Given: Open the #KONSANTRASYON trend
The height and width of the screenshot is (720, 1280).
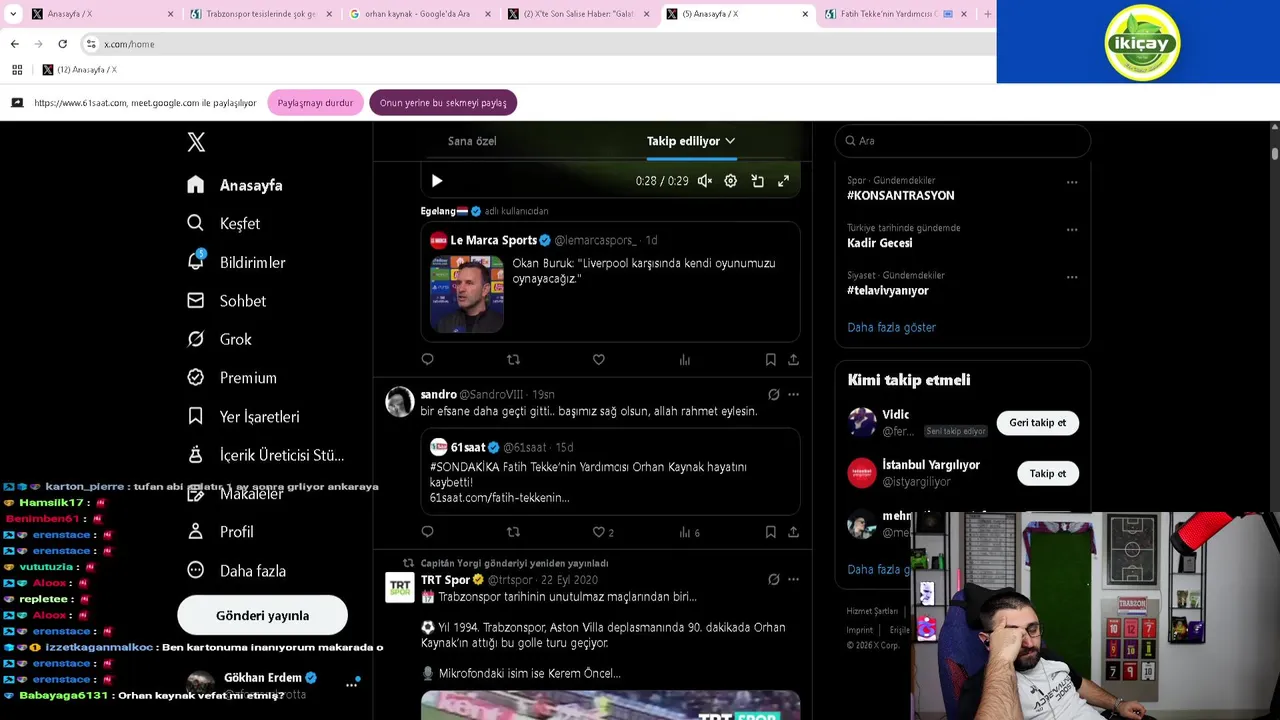Looking at the screenshot, I should 900,195.
